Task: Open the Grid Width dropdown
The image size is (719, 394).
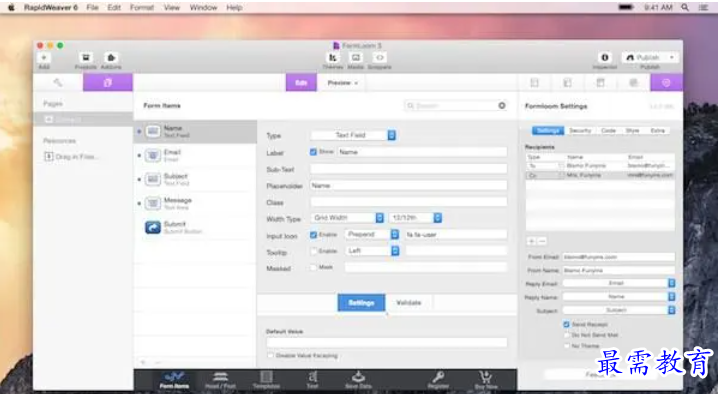Action: (x=348, y=217)
